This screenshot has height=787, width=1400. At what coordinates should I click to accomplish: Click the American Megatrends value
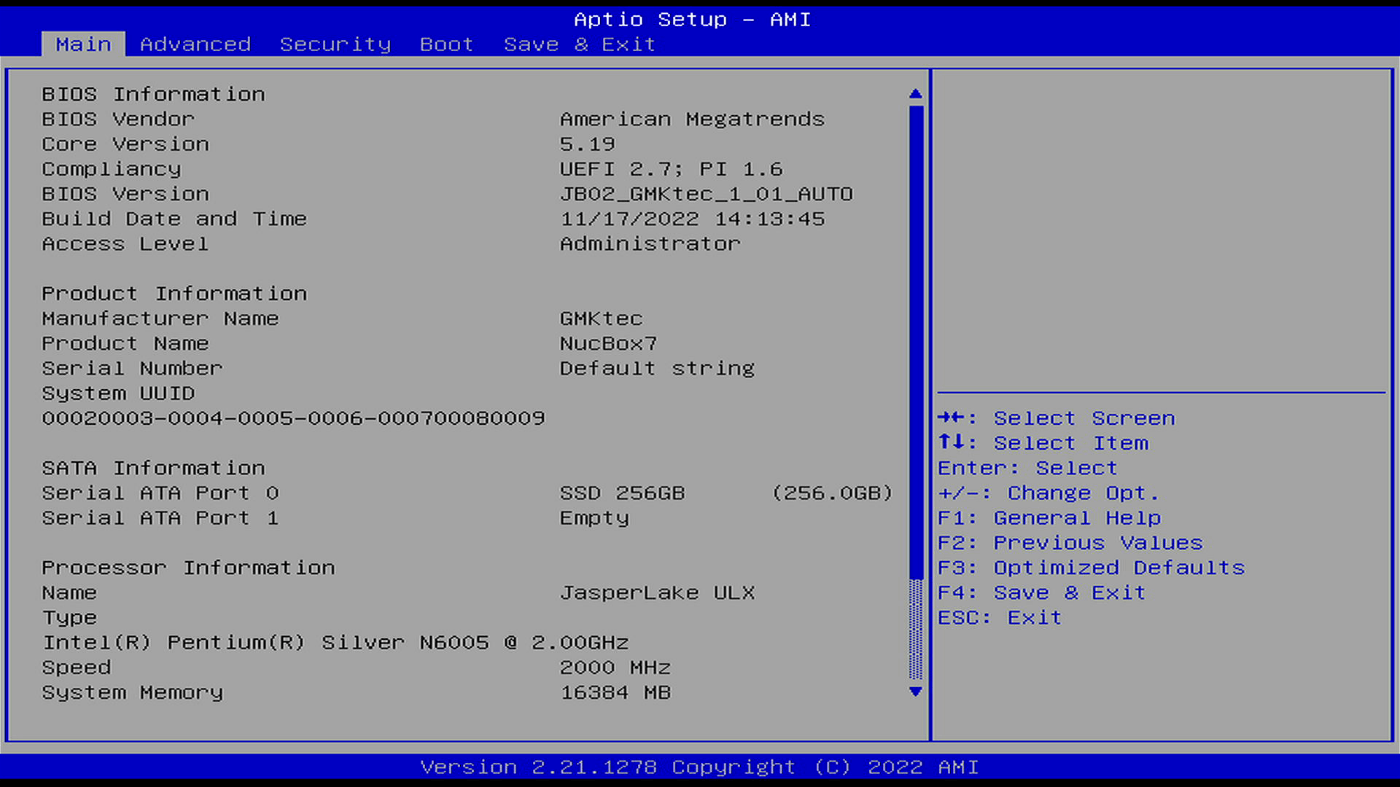pyautogui.click(x=692, y=119)
